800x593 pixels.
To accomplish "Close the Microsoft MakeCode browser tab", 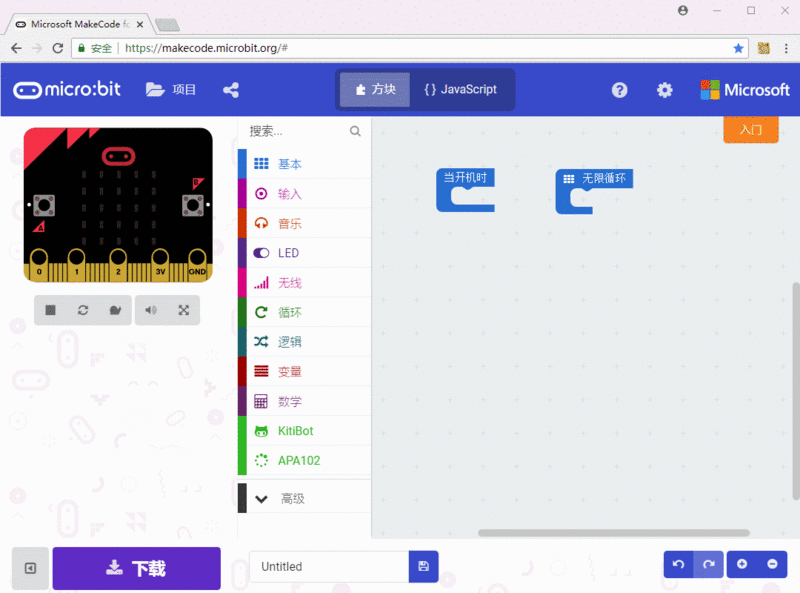I will tap(140, 24).
